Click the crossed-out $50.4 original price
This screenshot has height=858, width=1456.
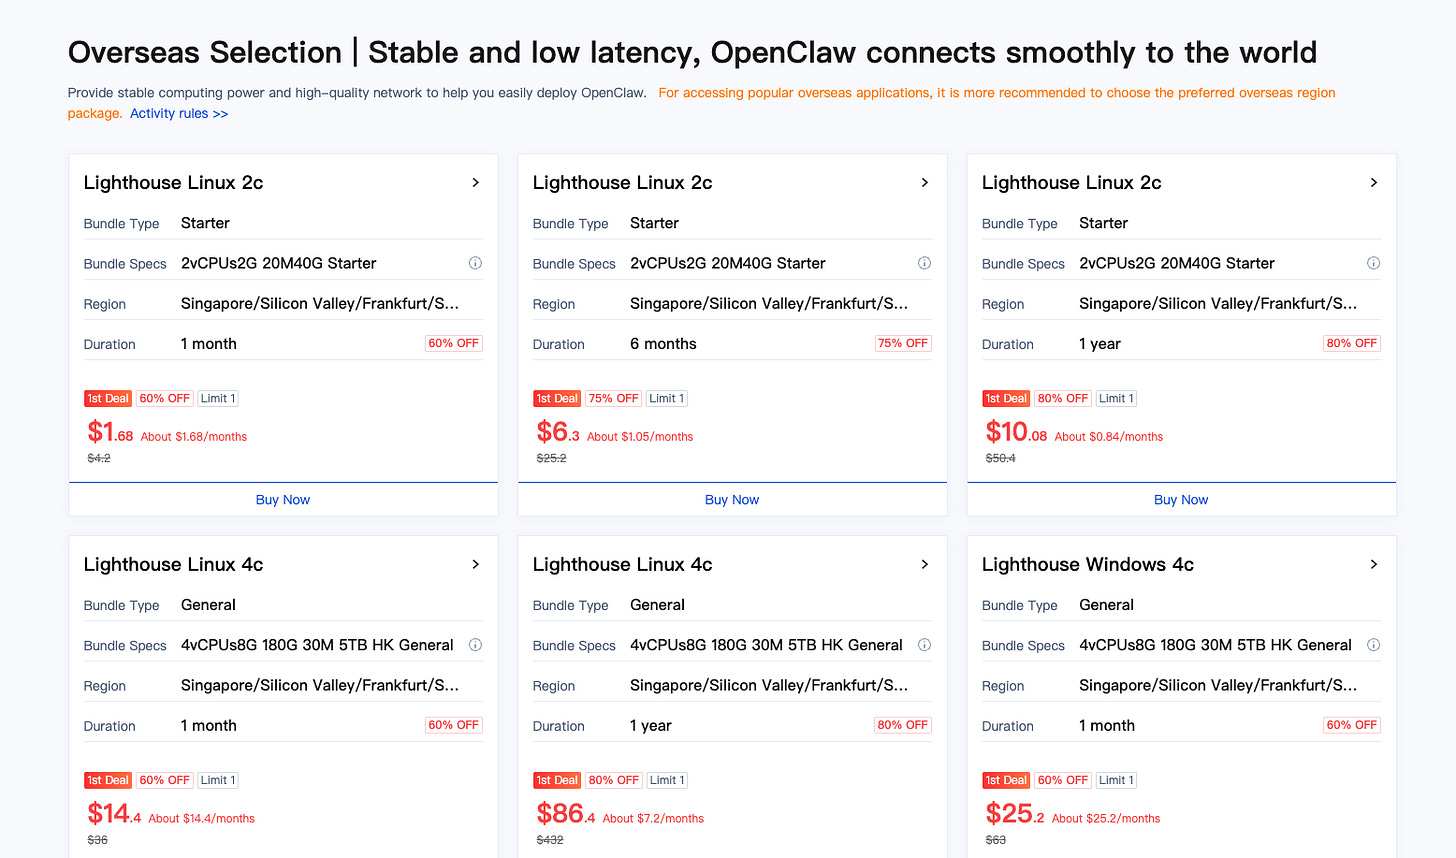[1001, 458]
